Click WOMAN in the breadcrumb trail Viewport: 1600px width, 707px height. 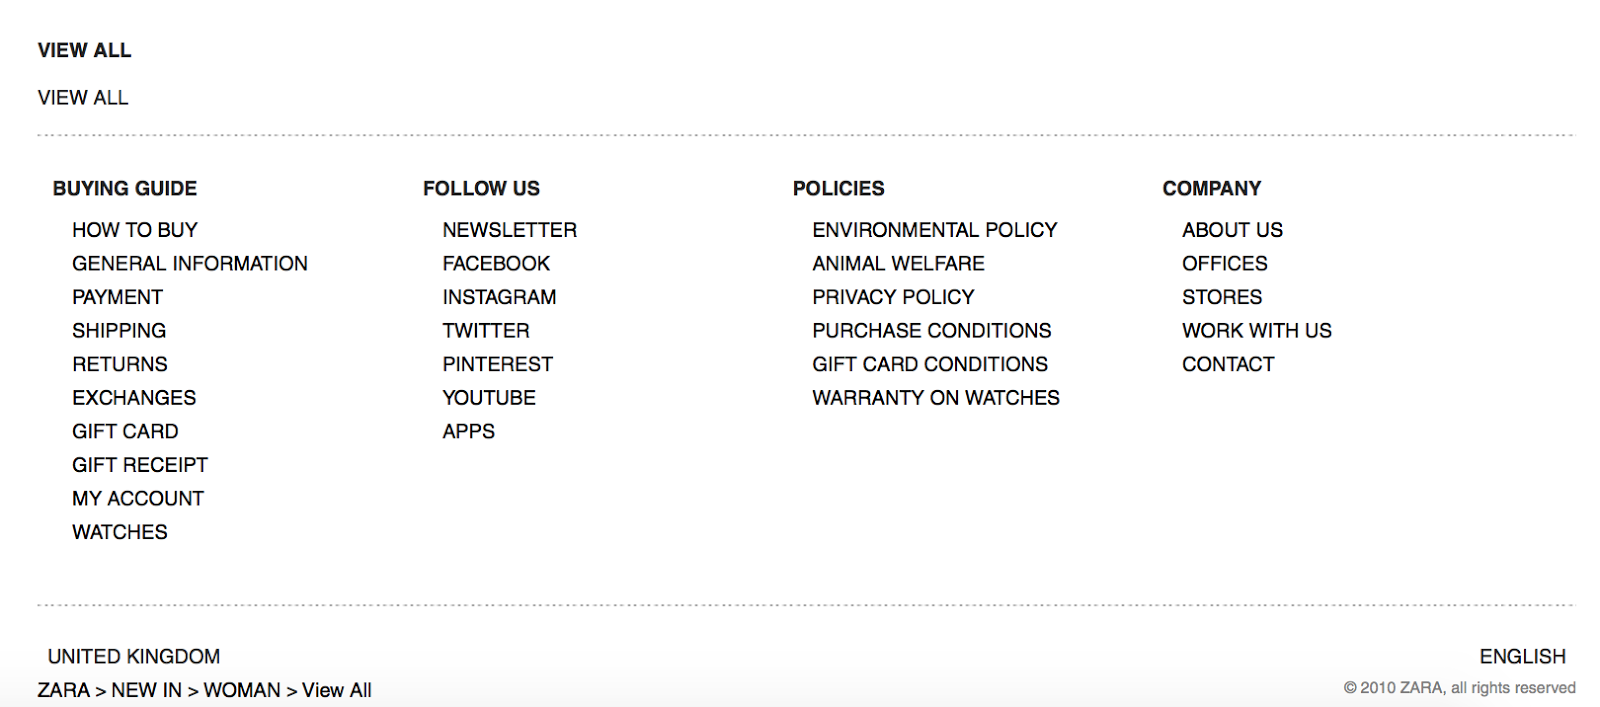point(242,690)
